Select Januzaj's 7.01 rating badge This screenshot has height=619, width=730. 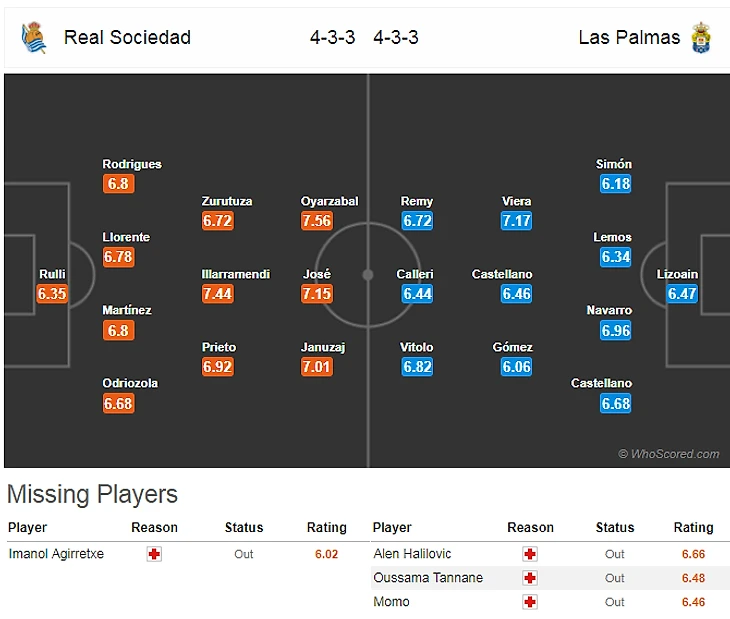316,367
